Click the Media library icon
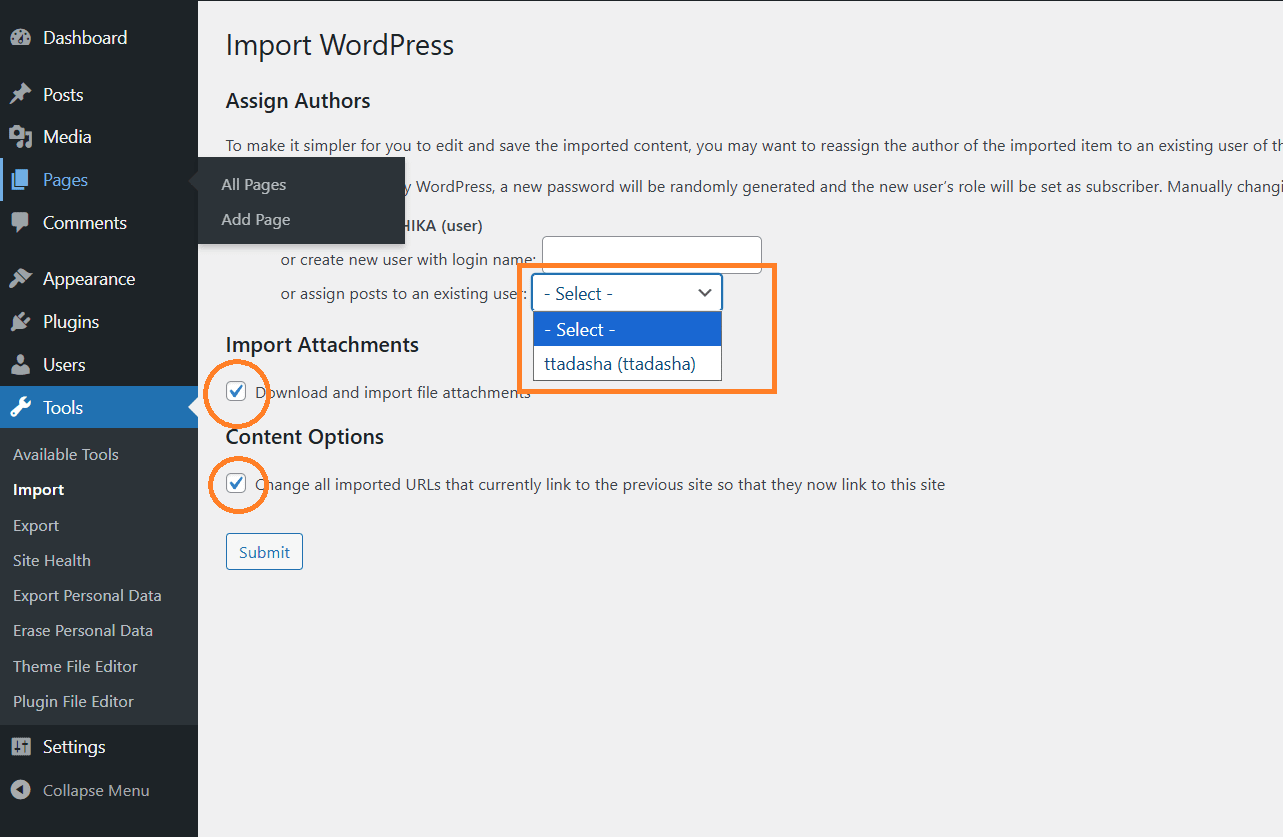Image resolution: width=1283 pixels, height=837 pixels. pos(21,137)
